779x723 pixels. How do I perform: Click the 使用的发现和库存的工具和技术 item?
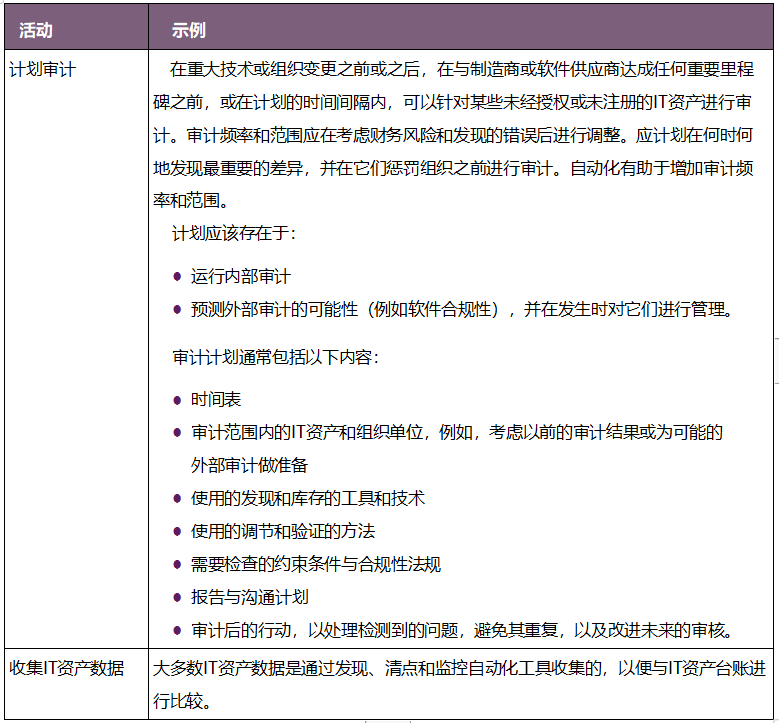(x=308, y=498)
